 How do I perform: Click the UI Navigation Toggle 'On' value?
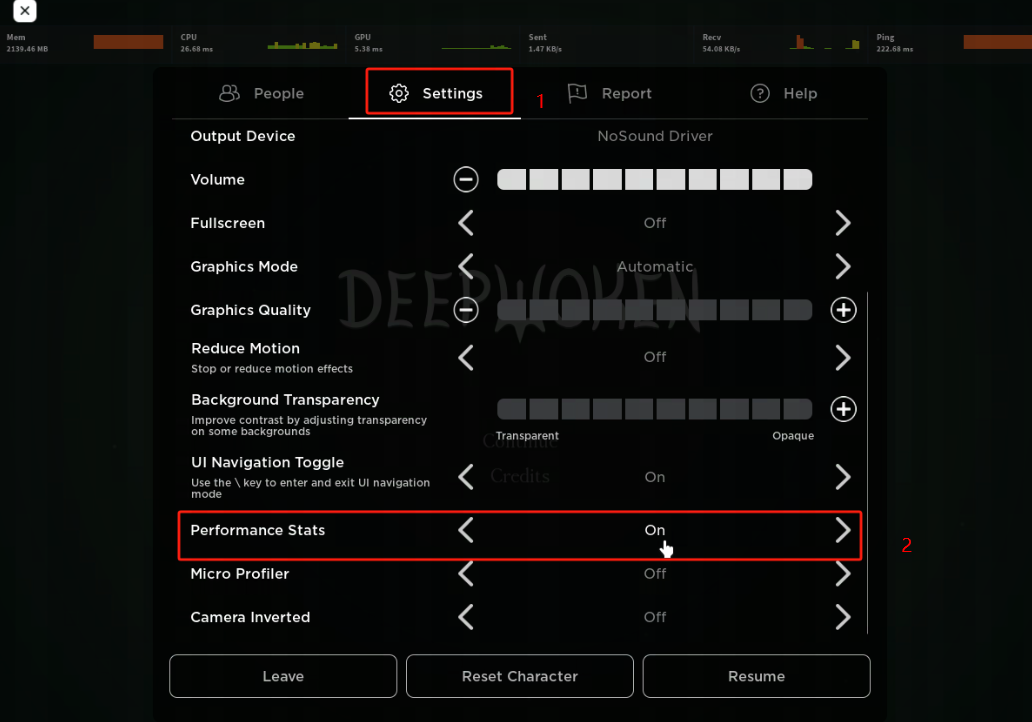(655, 477)
